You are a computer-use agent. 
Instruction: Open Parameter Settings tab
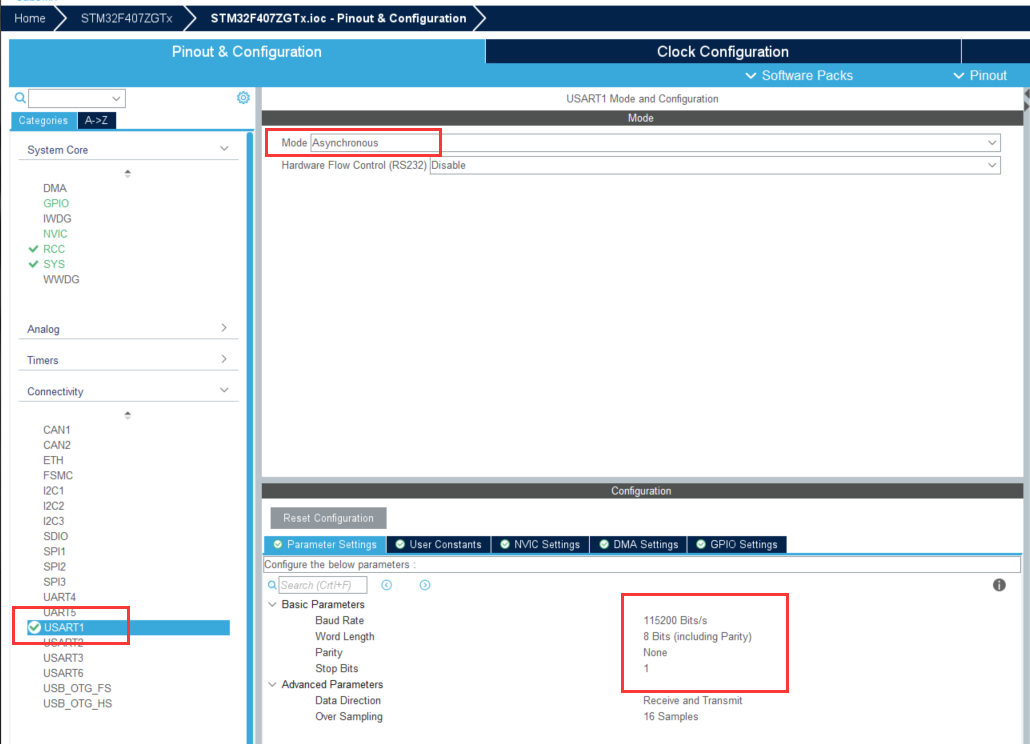[x=325, y=544]
